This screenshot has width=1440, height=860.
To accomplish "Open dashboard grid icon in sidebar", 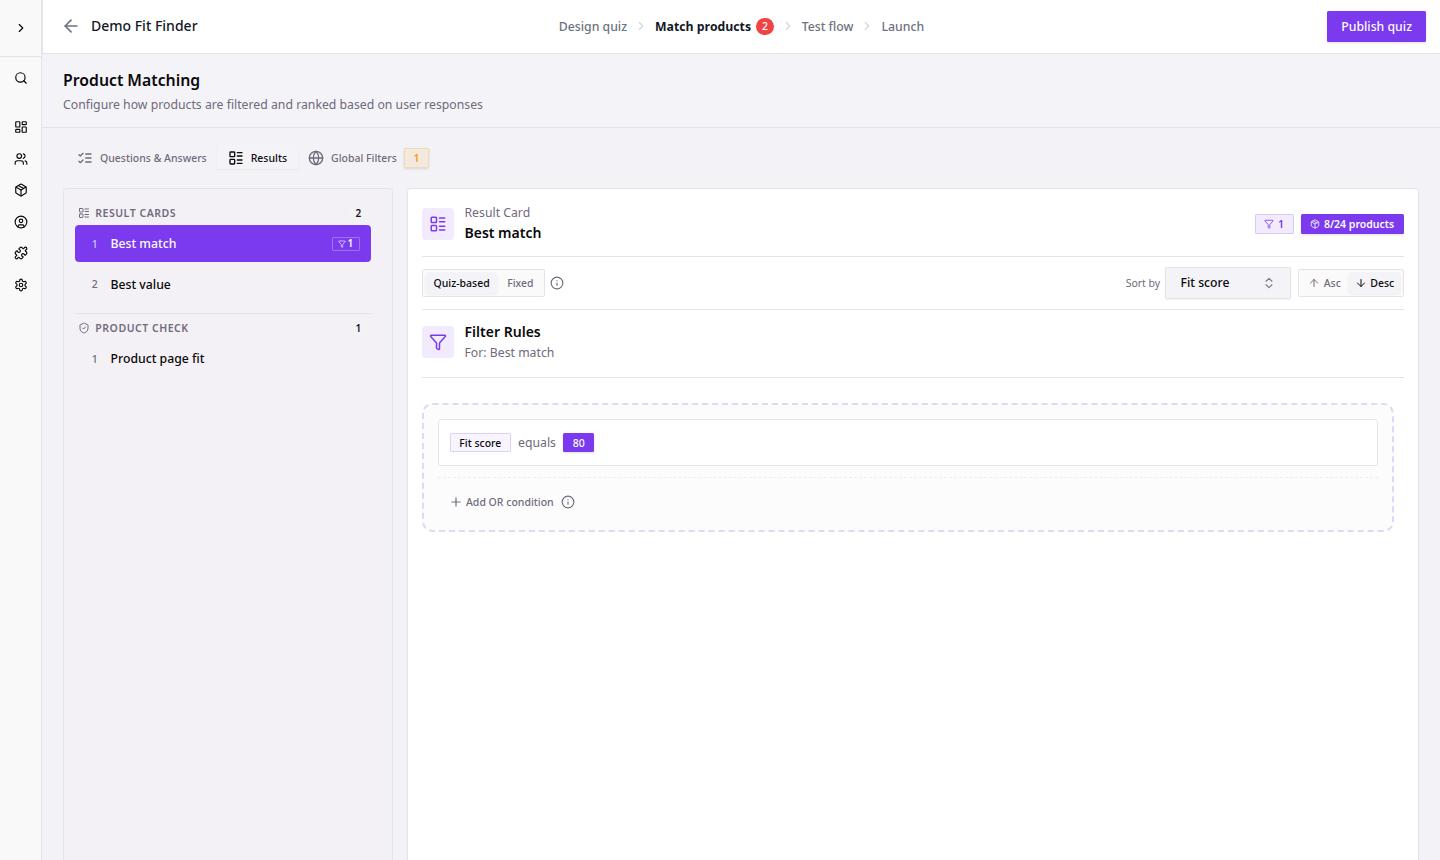I will 21,127.
